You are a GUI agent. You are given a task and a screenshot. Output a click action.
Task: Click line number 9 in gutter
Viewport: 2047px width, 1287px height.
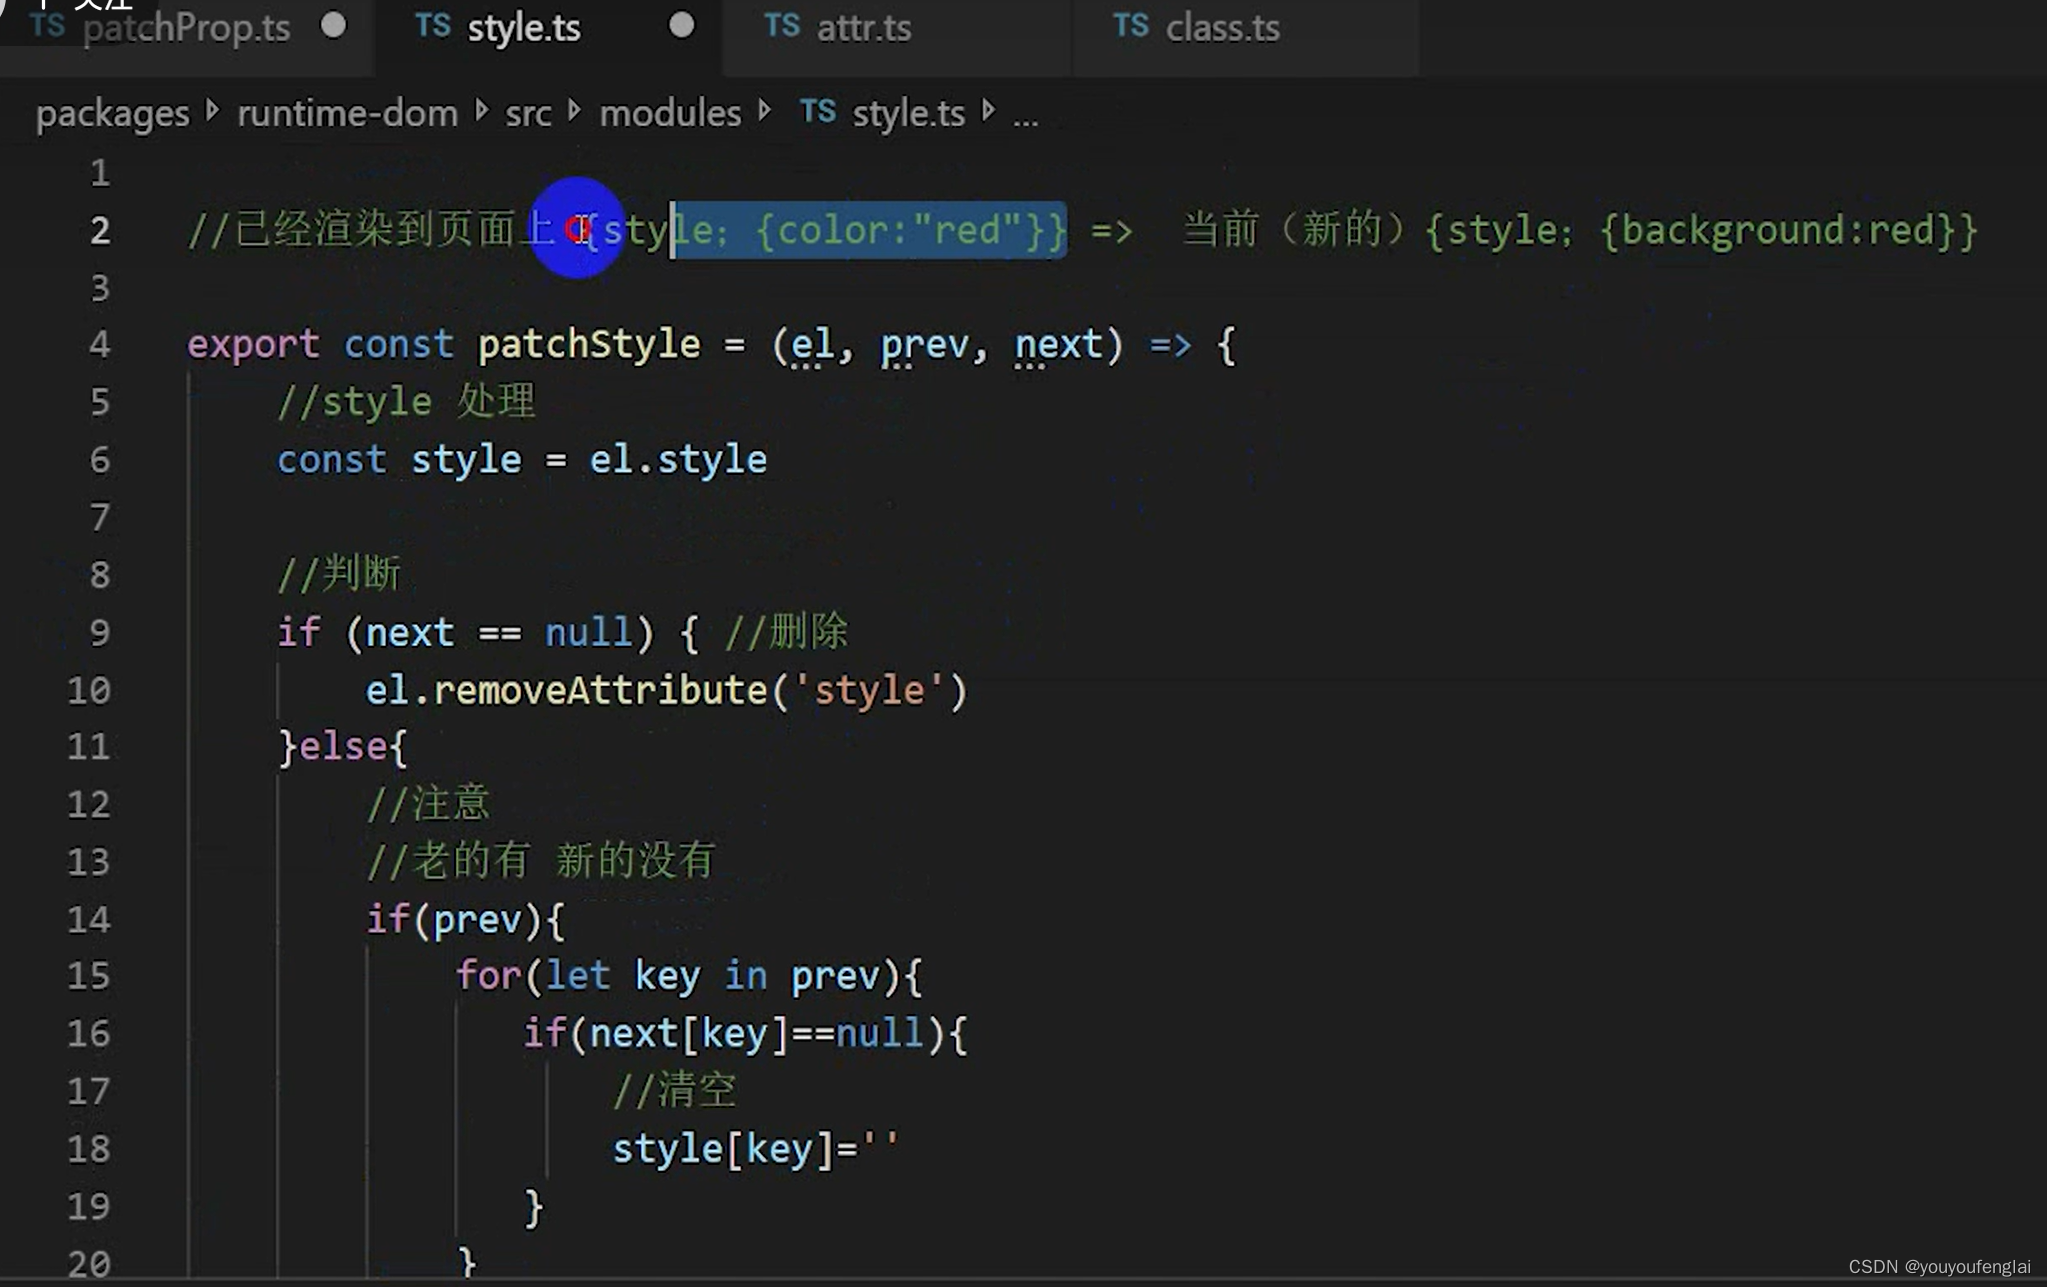pyautogui.click(x=99, y=632)
